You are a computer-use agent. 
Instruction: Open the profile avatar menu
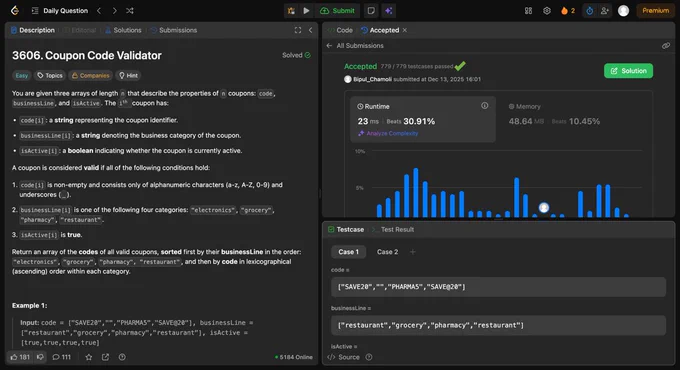[x=623, y=11]
